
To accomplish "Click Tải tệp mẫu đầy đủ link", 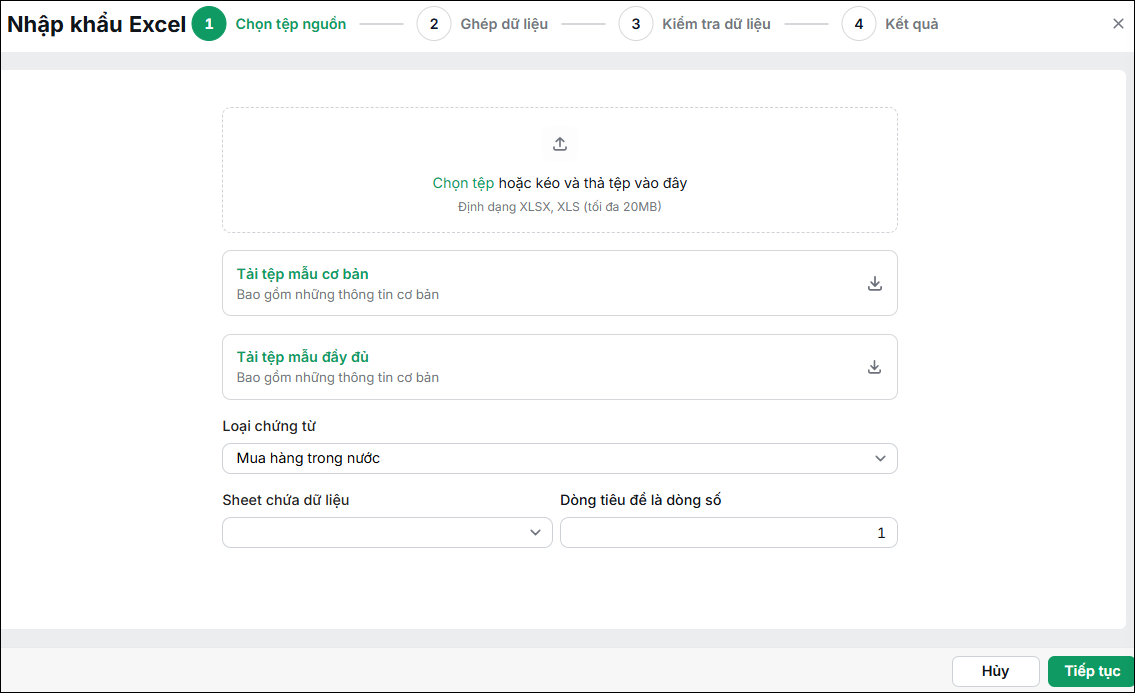I will tap(303, 357).
